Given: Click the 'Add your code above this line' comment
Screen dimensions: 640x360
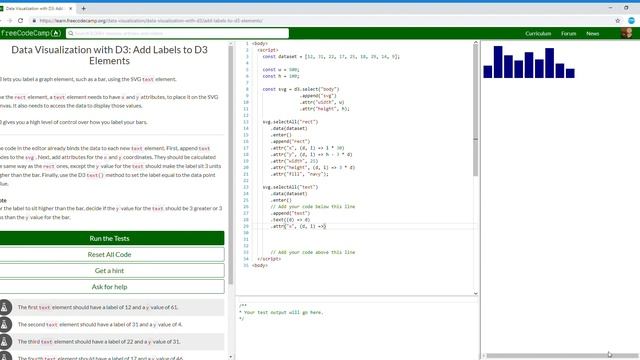Looking at the screenshot, I should tap(313, 252).
